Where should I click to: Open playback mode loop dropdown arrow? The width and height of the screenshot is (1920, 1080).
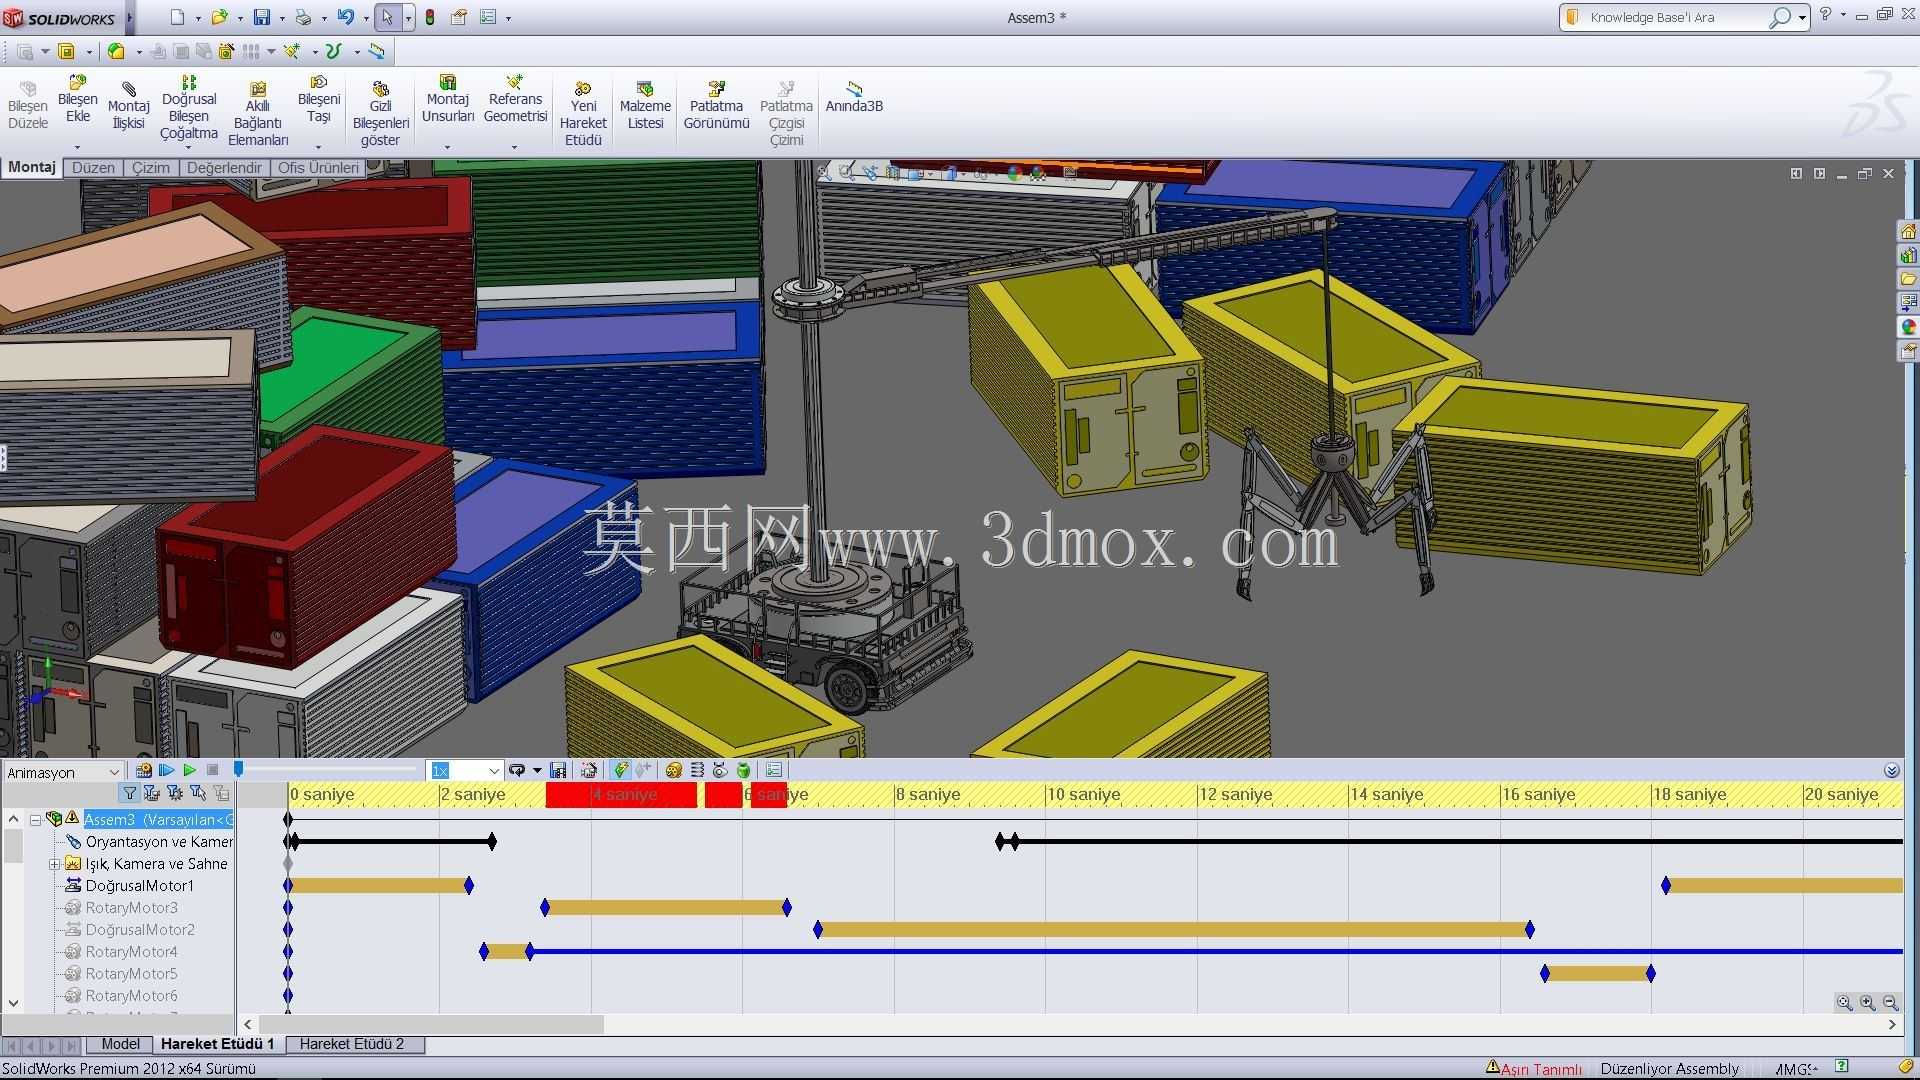click(x=537, y=770)
